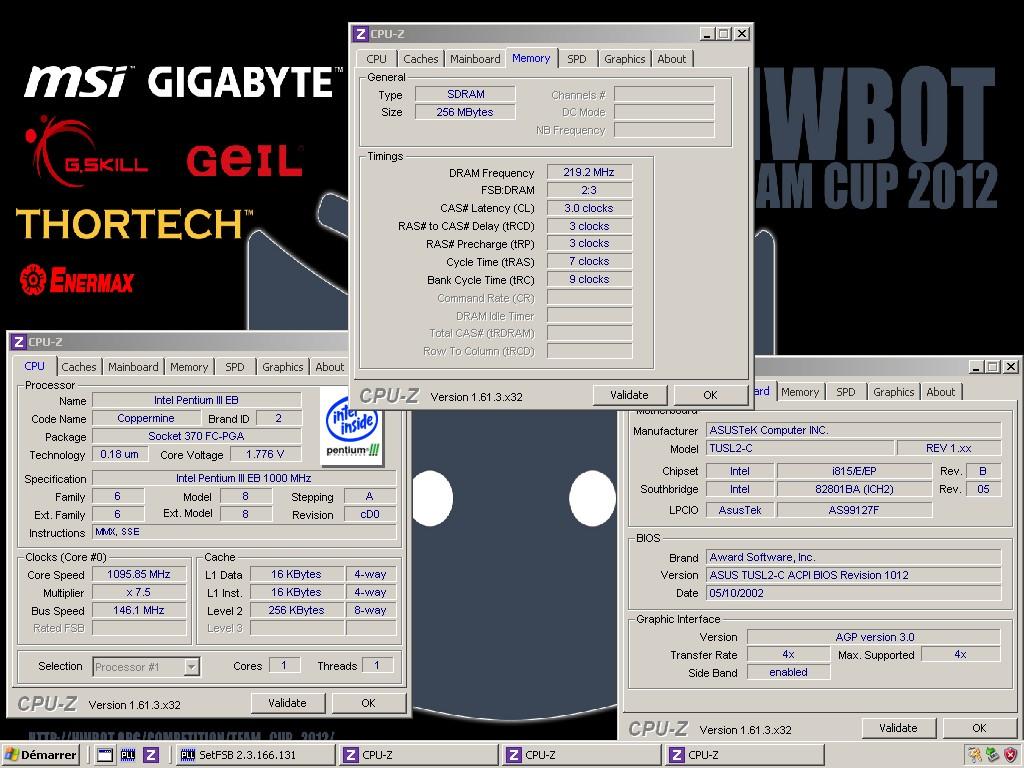Open the CPU tab in Memory window

[x=376, y=59]
